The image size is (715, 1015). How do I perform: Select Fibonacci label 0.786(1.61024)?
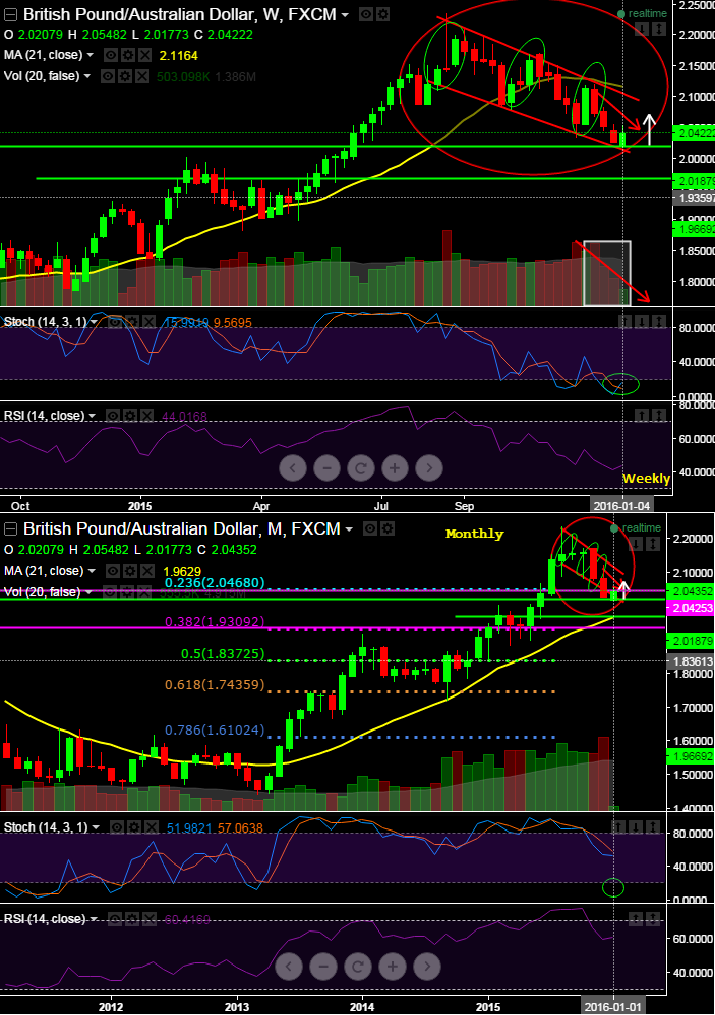214,730
